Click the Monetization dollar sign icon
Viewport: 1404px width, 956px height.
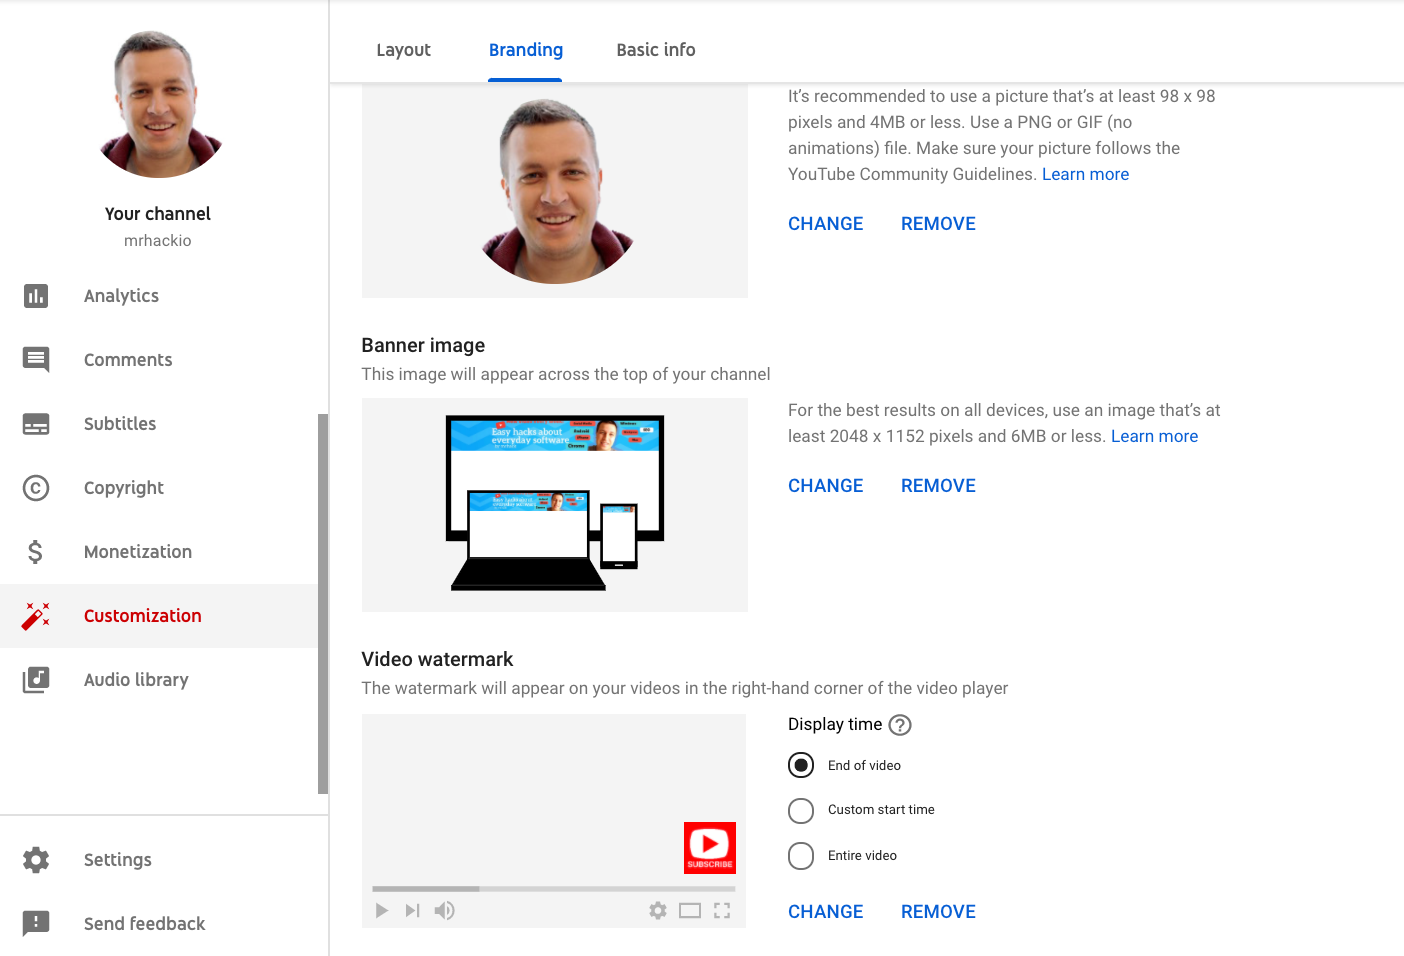tap(36, 552)
